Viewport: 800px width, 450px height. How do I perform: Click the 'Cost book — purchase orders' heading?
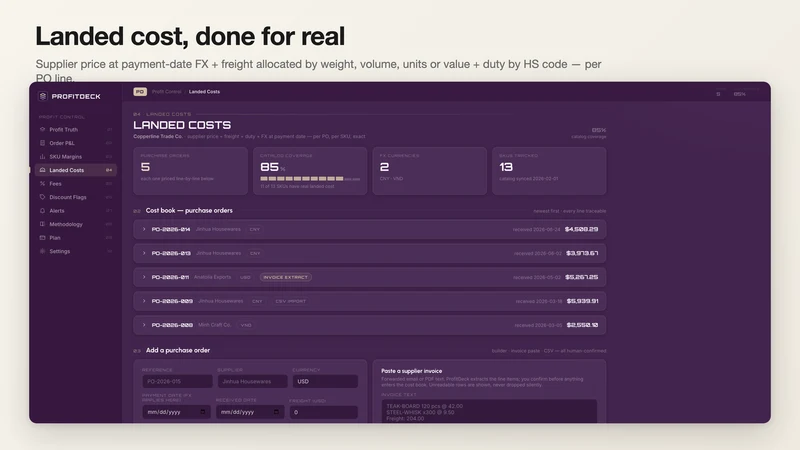189,210
